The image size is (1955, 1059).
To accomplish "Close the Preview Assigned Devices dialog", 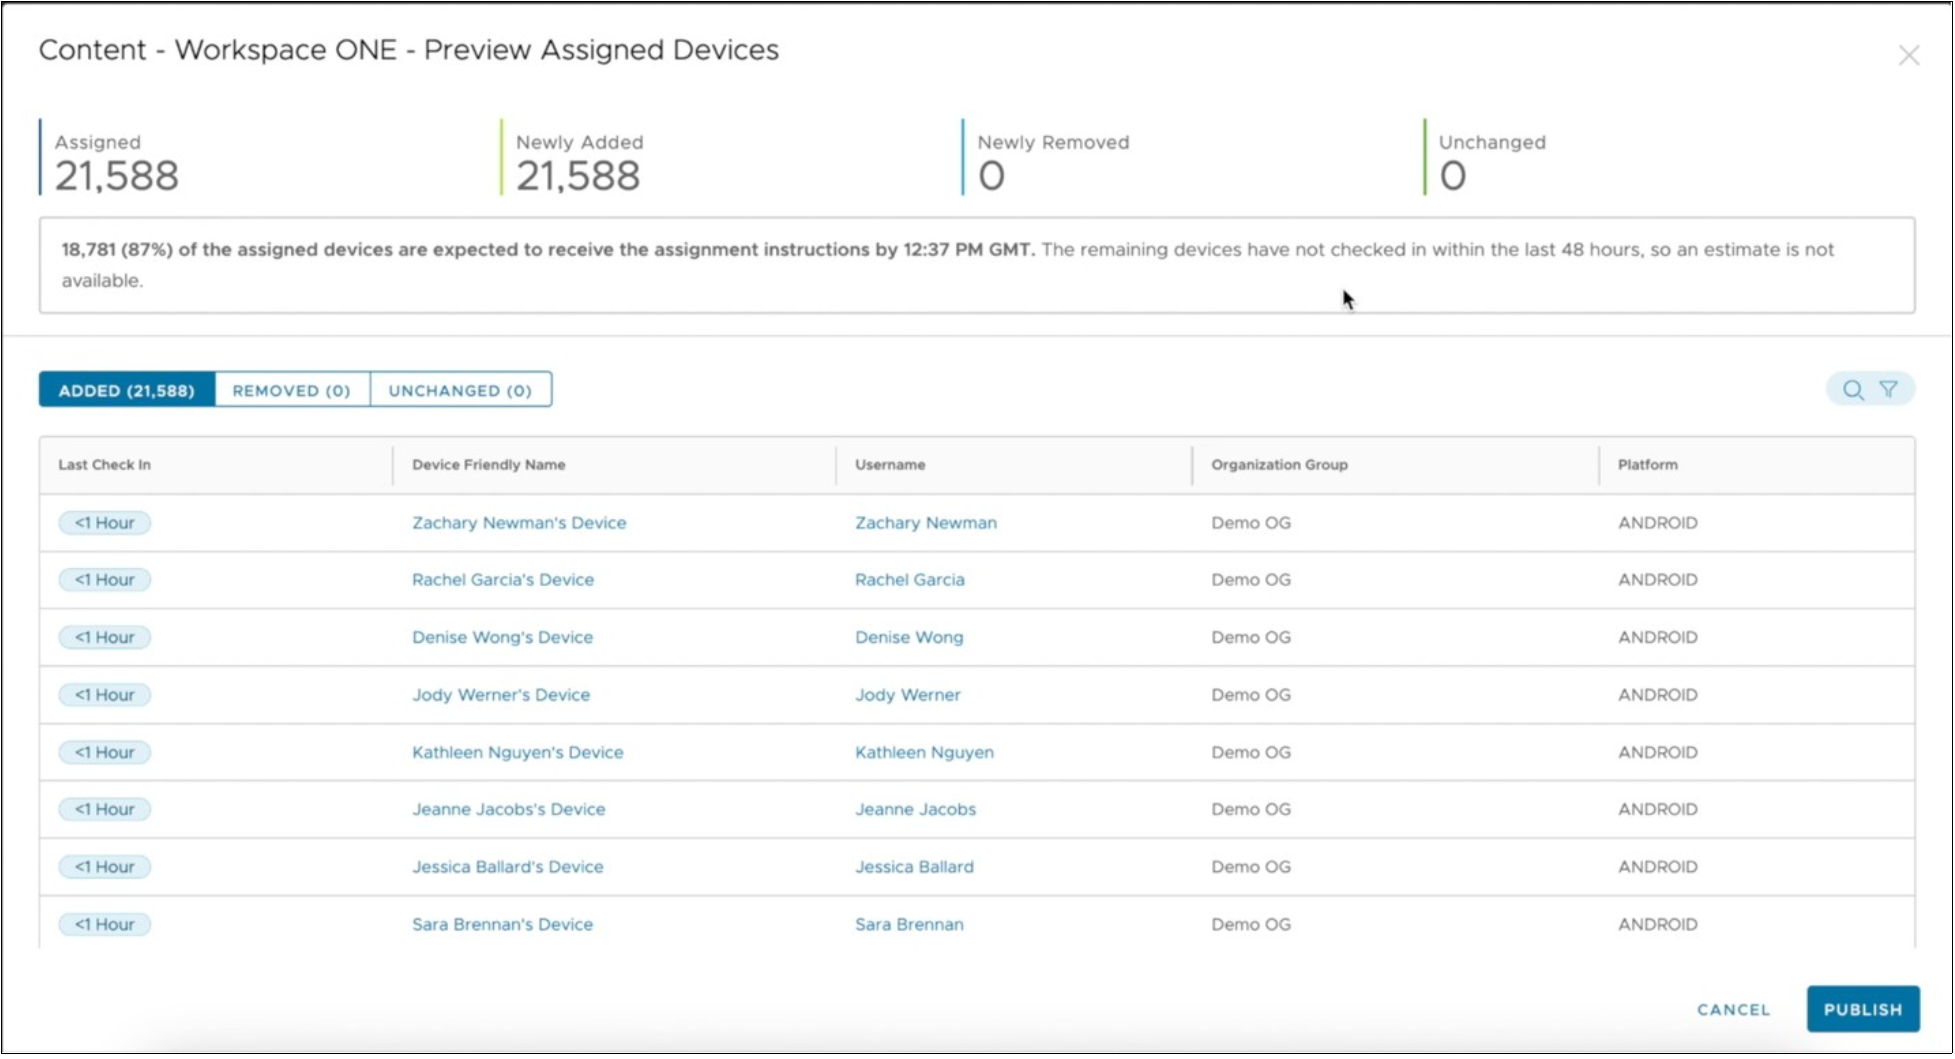I will click(1908, 56).
